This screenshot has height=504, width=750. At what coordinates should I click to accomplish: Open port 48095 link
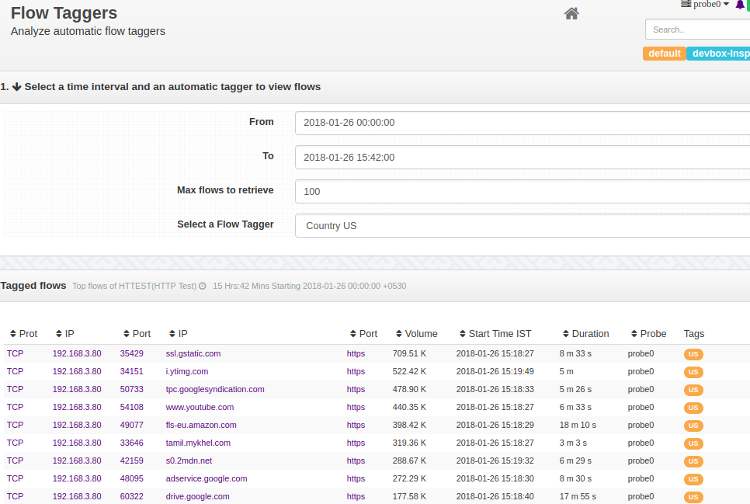[x=132, y=479]
